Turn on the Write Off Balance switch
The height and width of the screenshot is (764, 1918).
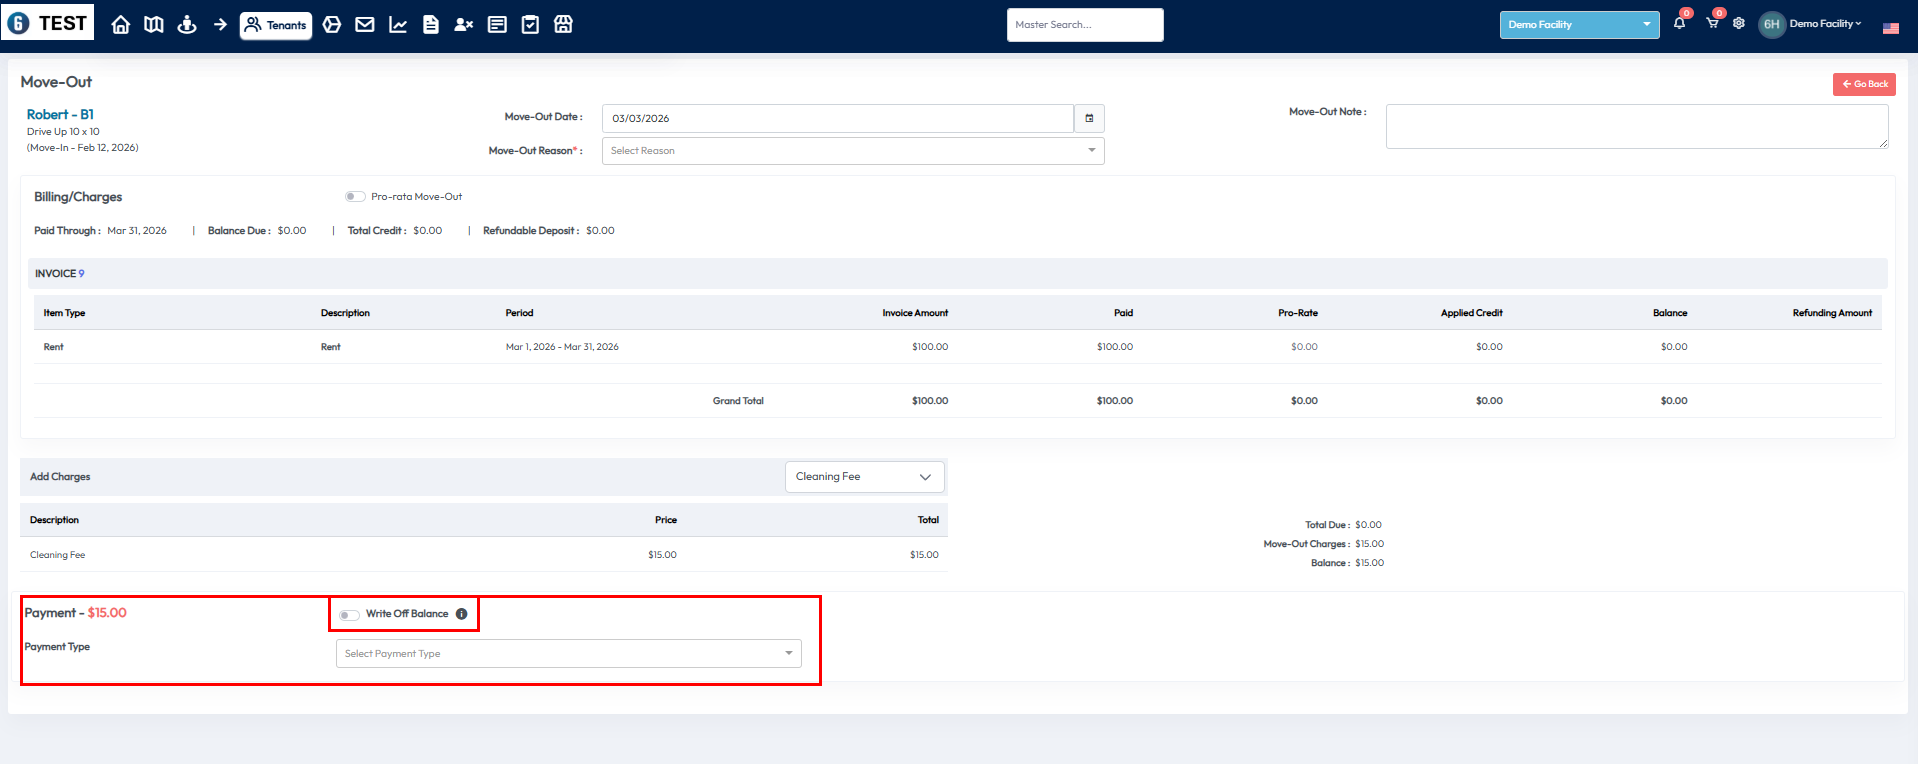click(349, 615)
